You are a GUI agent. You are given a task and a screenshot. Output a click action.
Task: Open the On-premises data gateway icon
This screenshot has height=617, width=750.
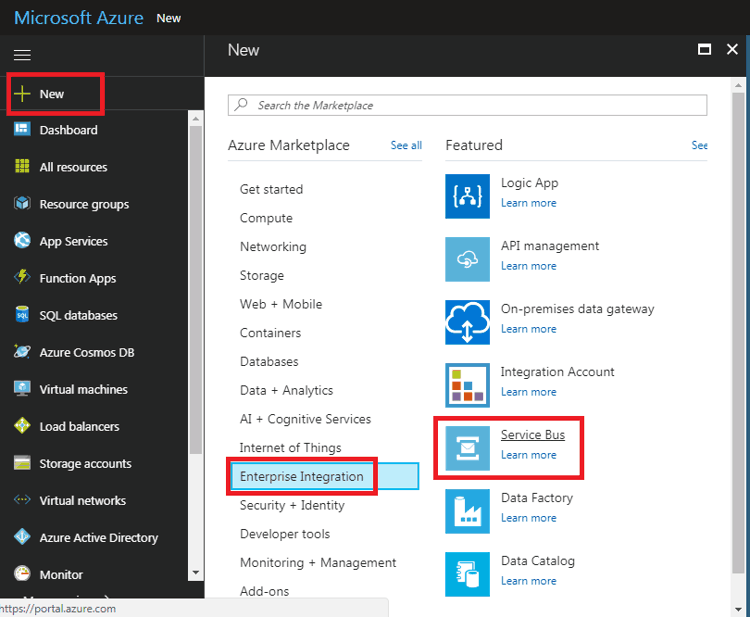pyautogui.click(x=467, y=322)
